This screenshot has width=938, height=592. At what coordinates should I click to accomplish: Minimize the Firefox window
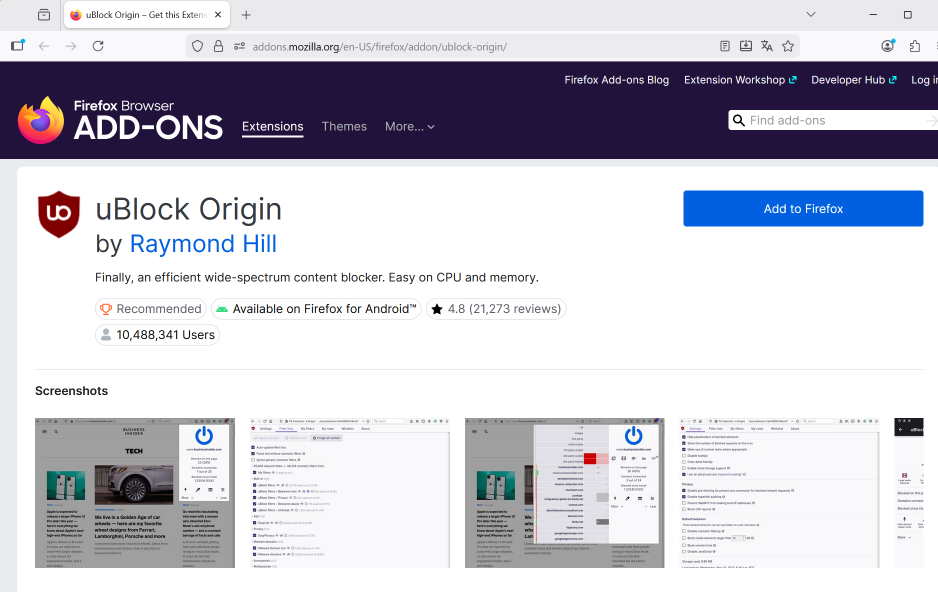click(873, 14)
